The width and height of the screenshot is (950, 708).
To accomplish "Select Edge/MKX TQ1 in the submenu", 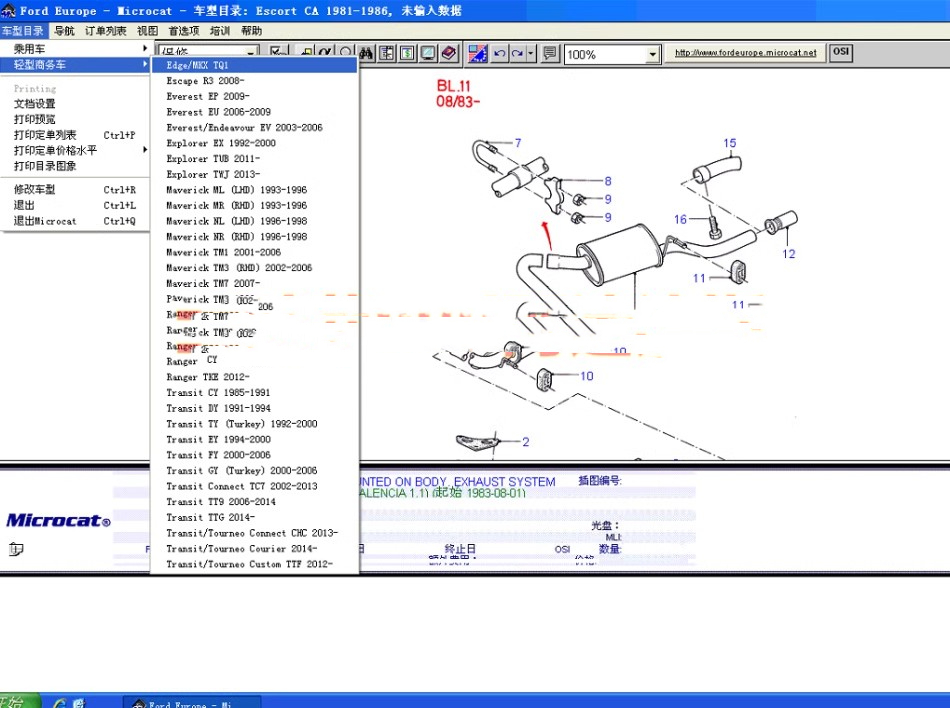I will (254, 65).
